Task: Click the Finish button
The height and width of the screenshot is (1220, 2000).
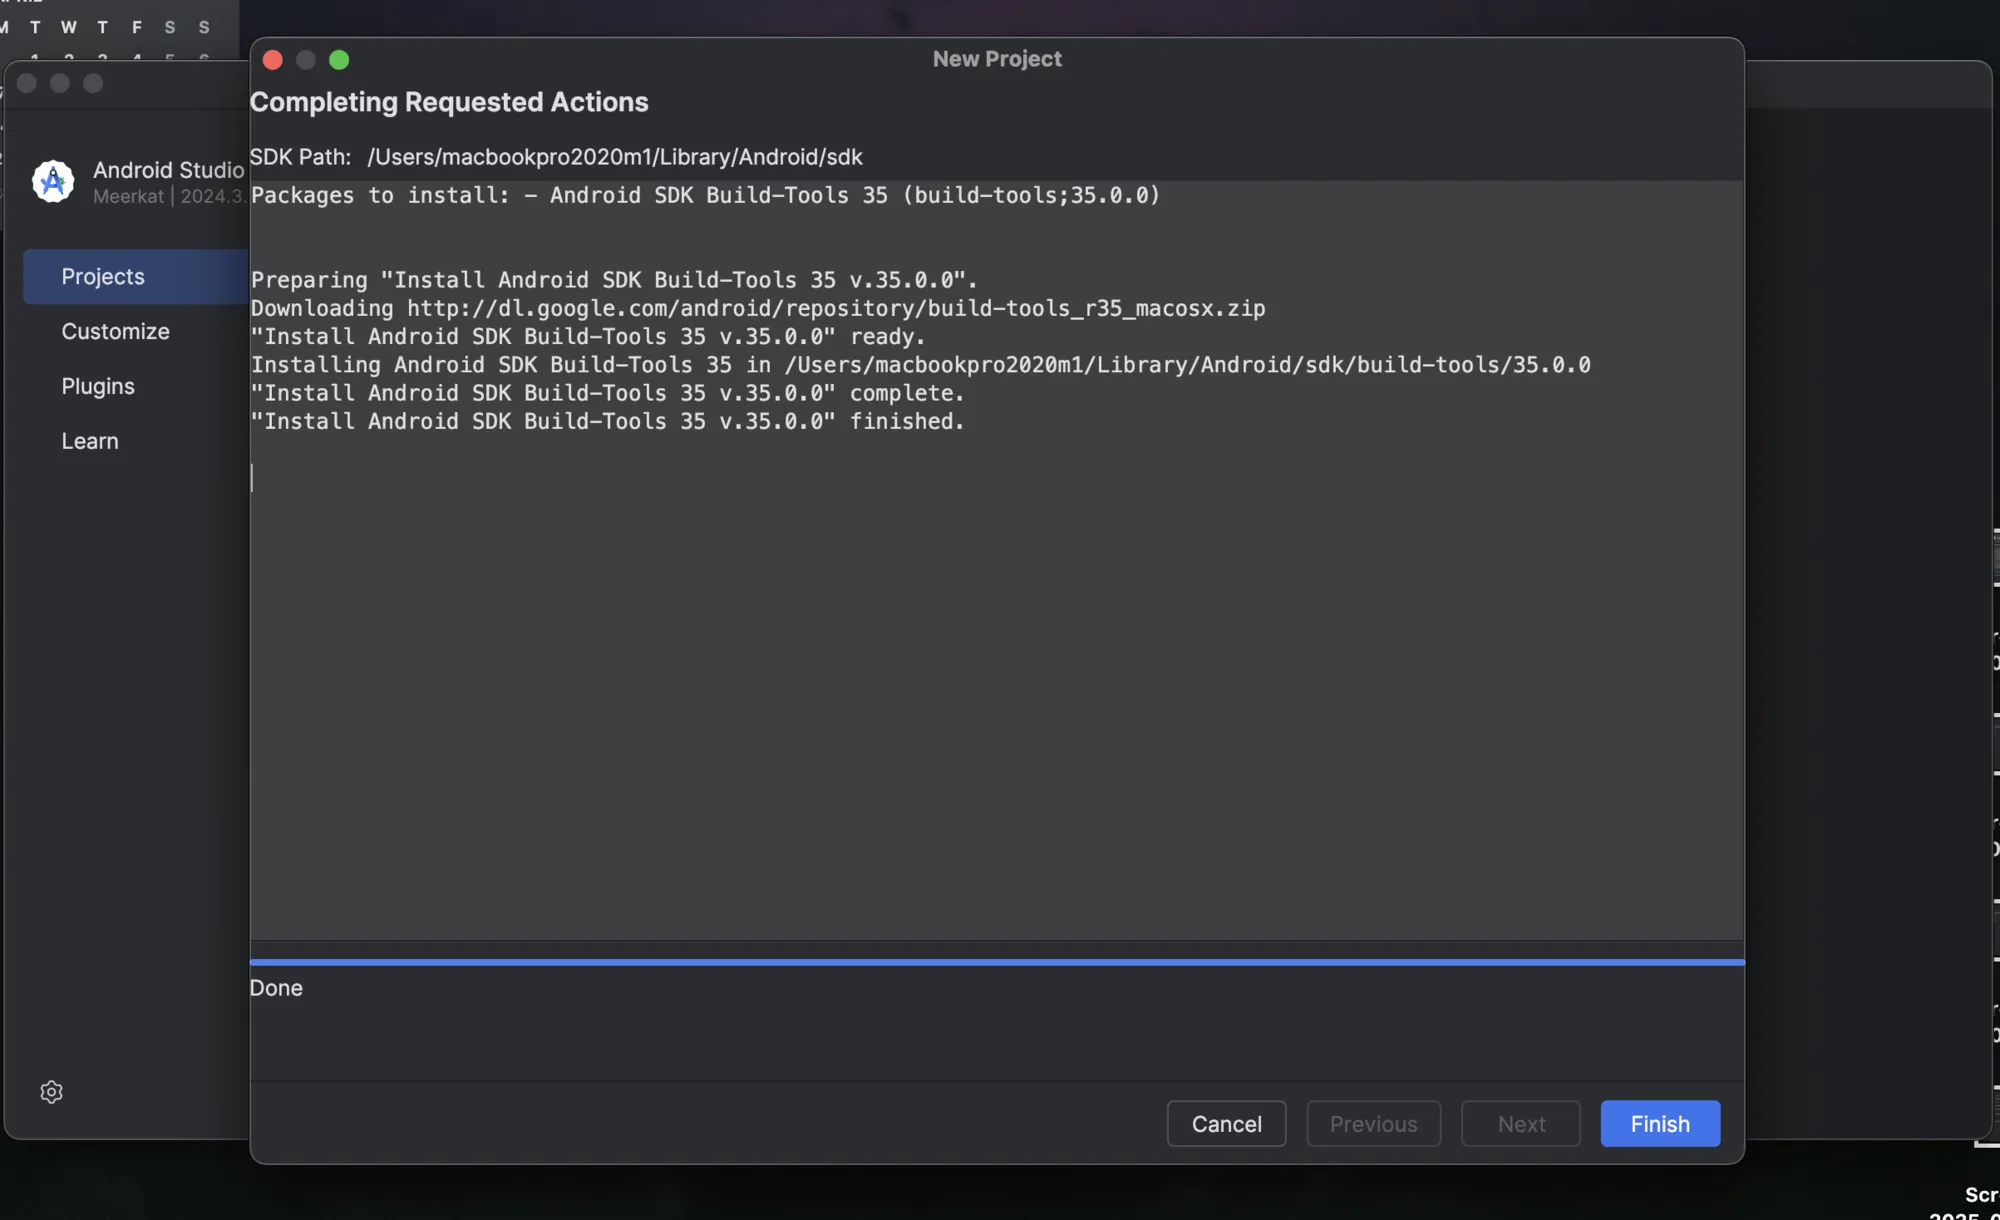Action: coord(1660,1124)
